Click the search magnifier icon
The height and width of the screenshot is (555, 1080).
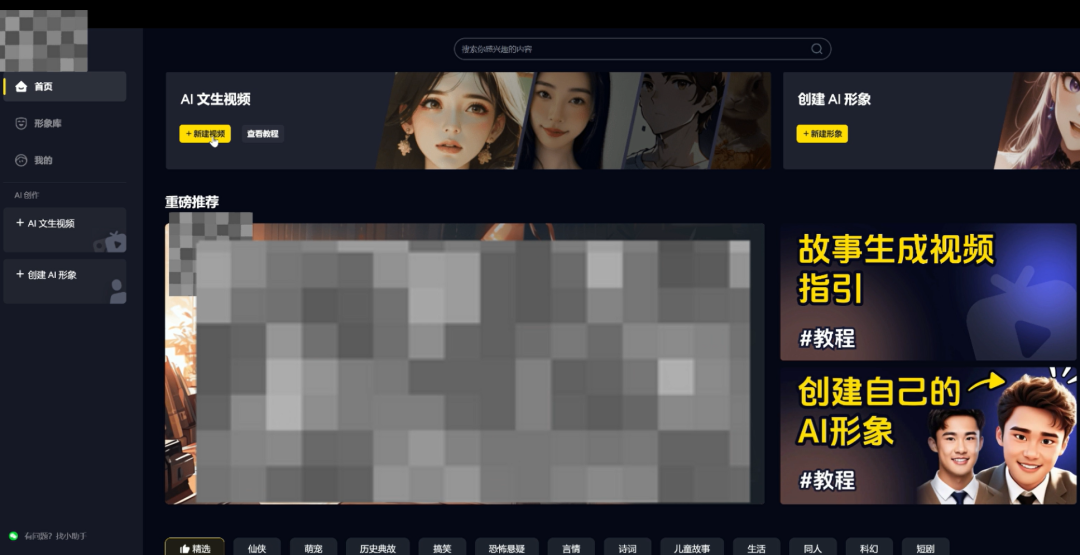816,49
